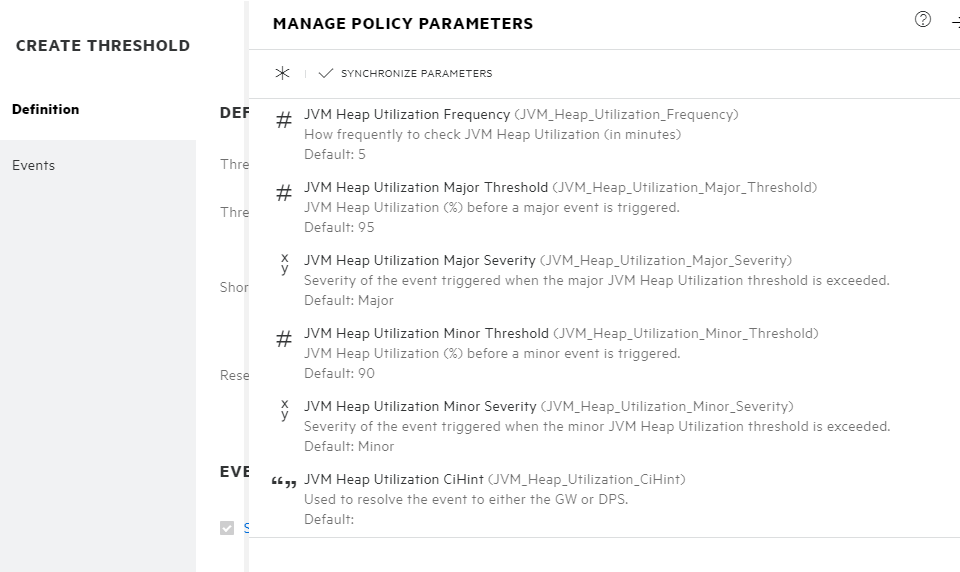Open the Events tab in sidebar
Screen dimensions: 960x572
tap(34, 165)
